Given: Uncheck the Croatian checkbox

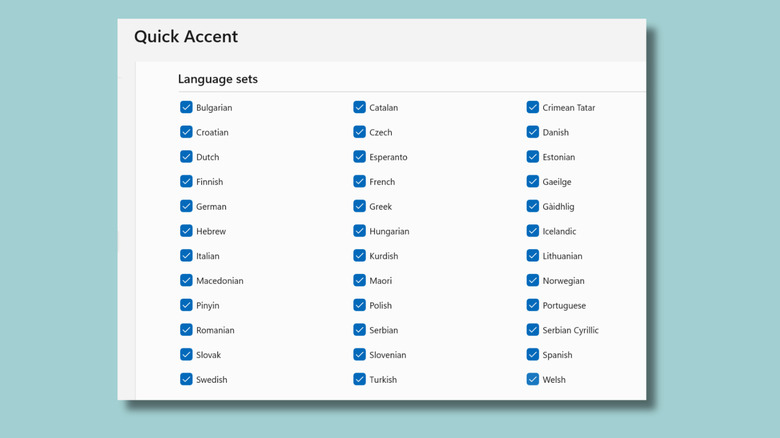Looking at the screenshot, I should click(x=186, y=132).
